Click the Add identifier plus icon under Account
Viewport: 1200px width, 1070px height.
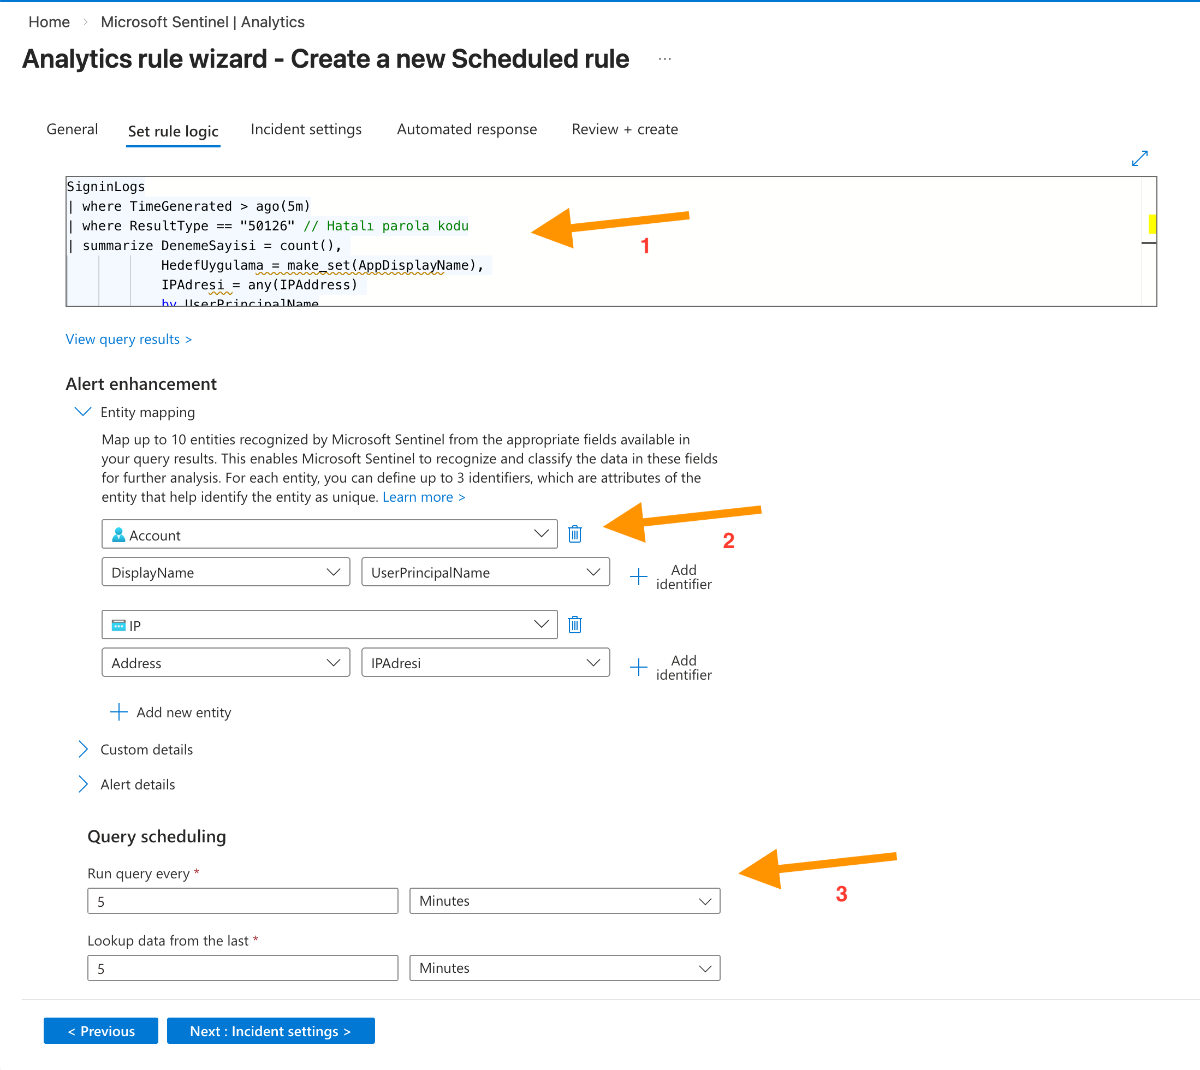click(x=638, y=576)
